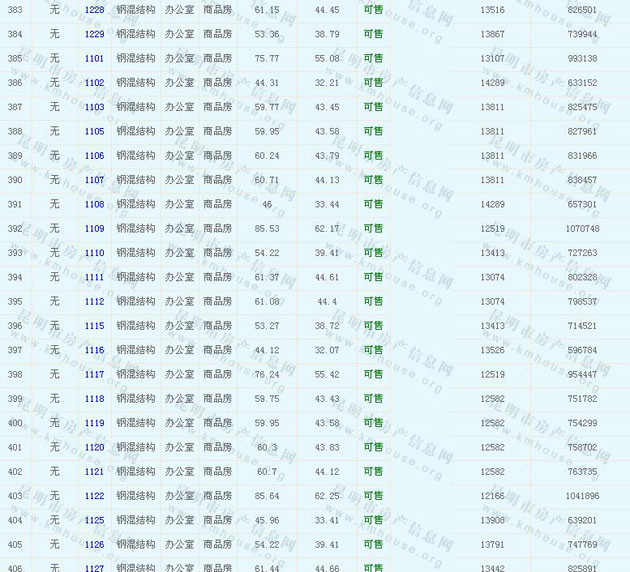Select row number 398 cell
The height and width of the screenshot is (572, 630).
click(x=15, y=375)
